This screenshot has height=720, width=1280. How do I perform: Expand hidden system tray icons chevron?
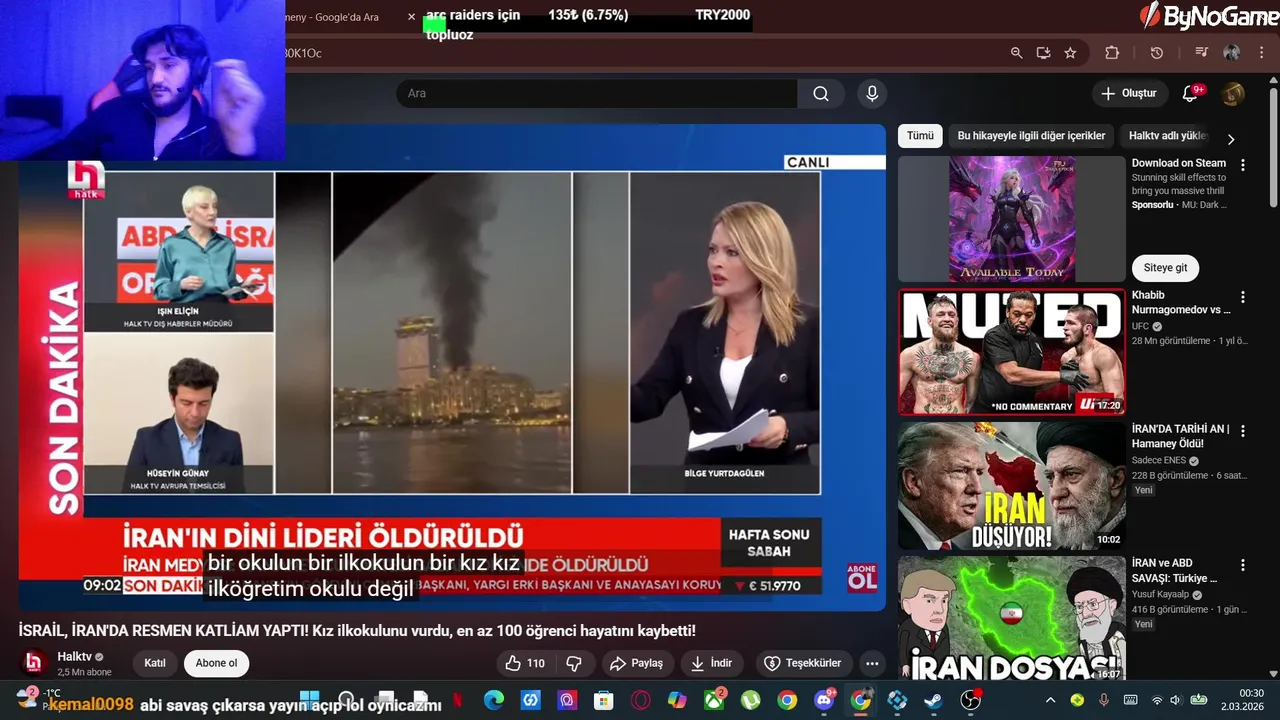[x=1050, y=700]
